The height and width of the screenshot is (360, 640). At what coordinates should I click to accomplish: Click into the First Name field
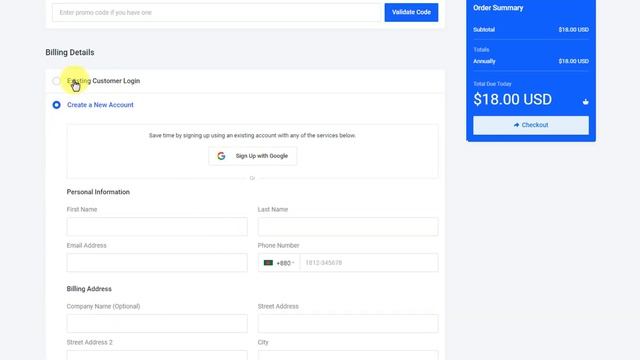point(157,227)
